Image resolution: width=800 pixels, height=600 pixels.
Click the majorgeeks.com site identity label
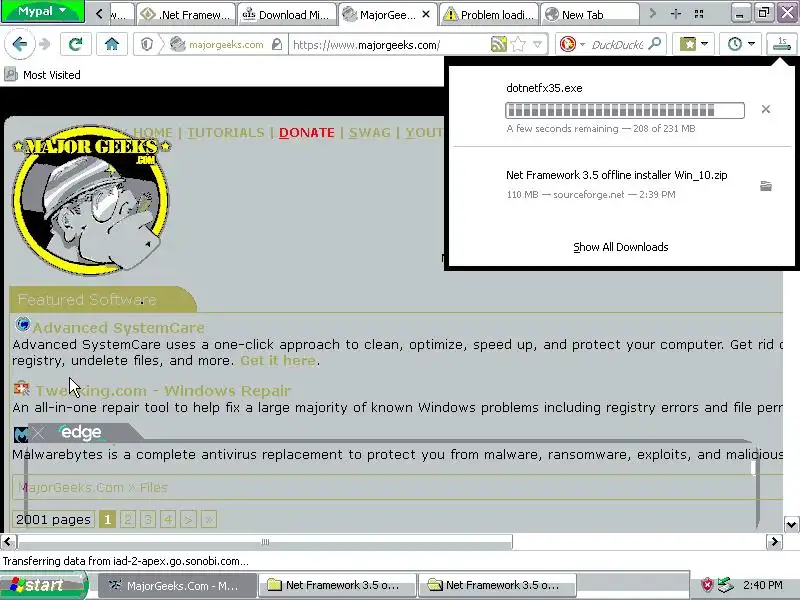click(x=226, y=45)
